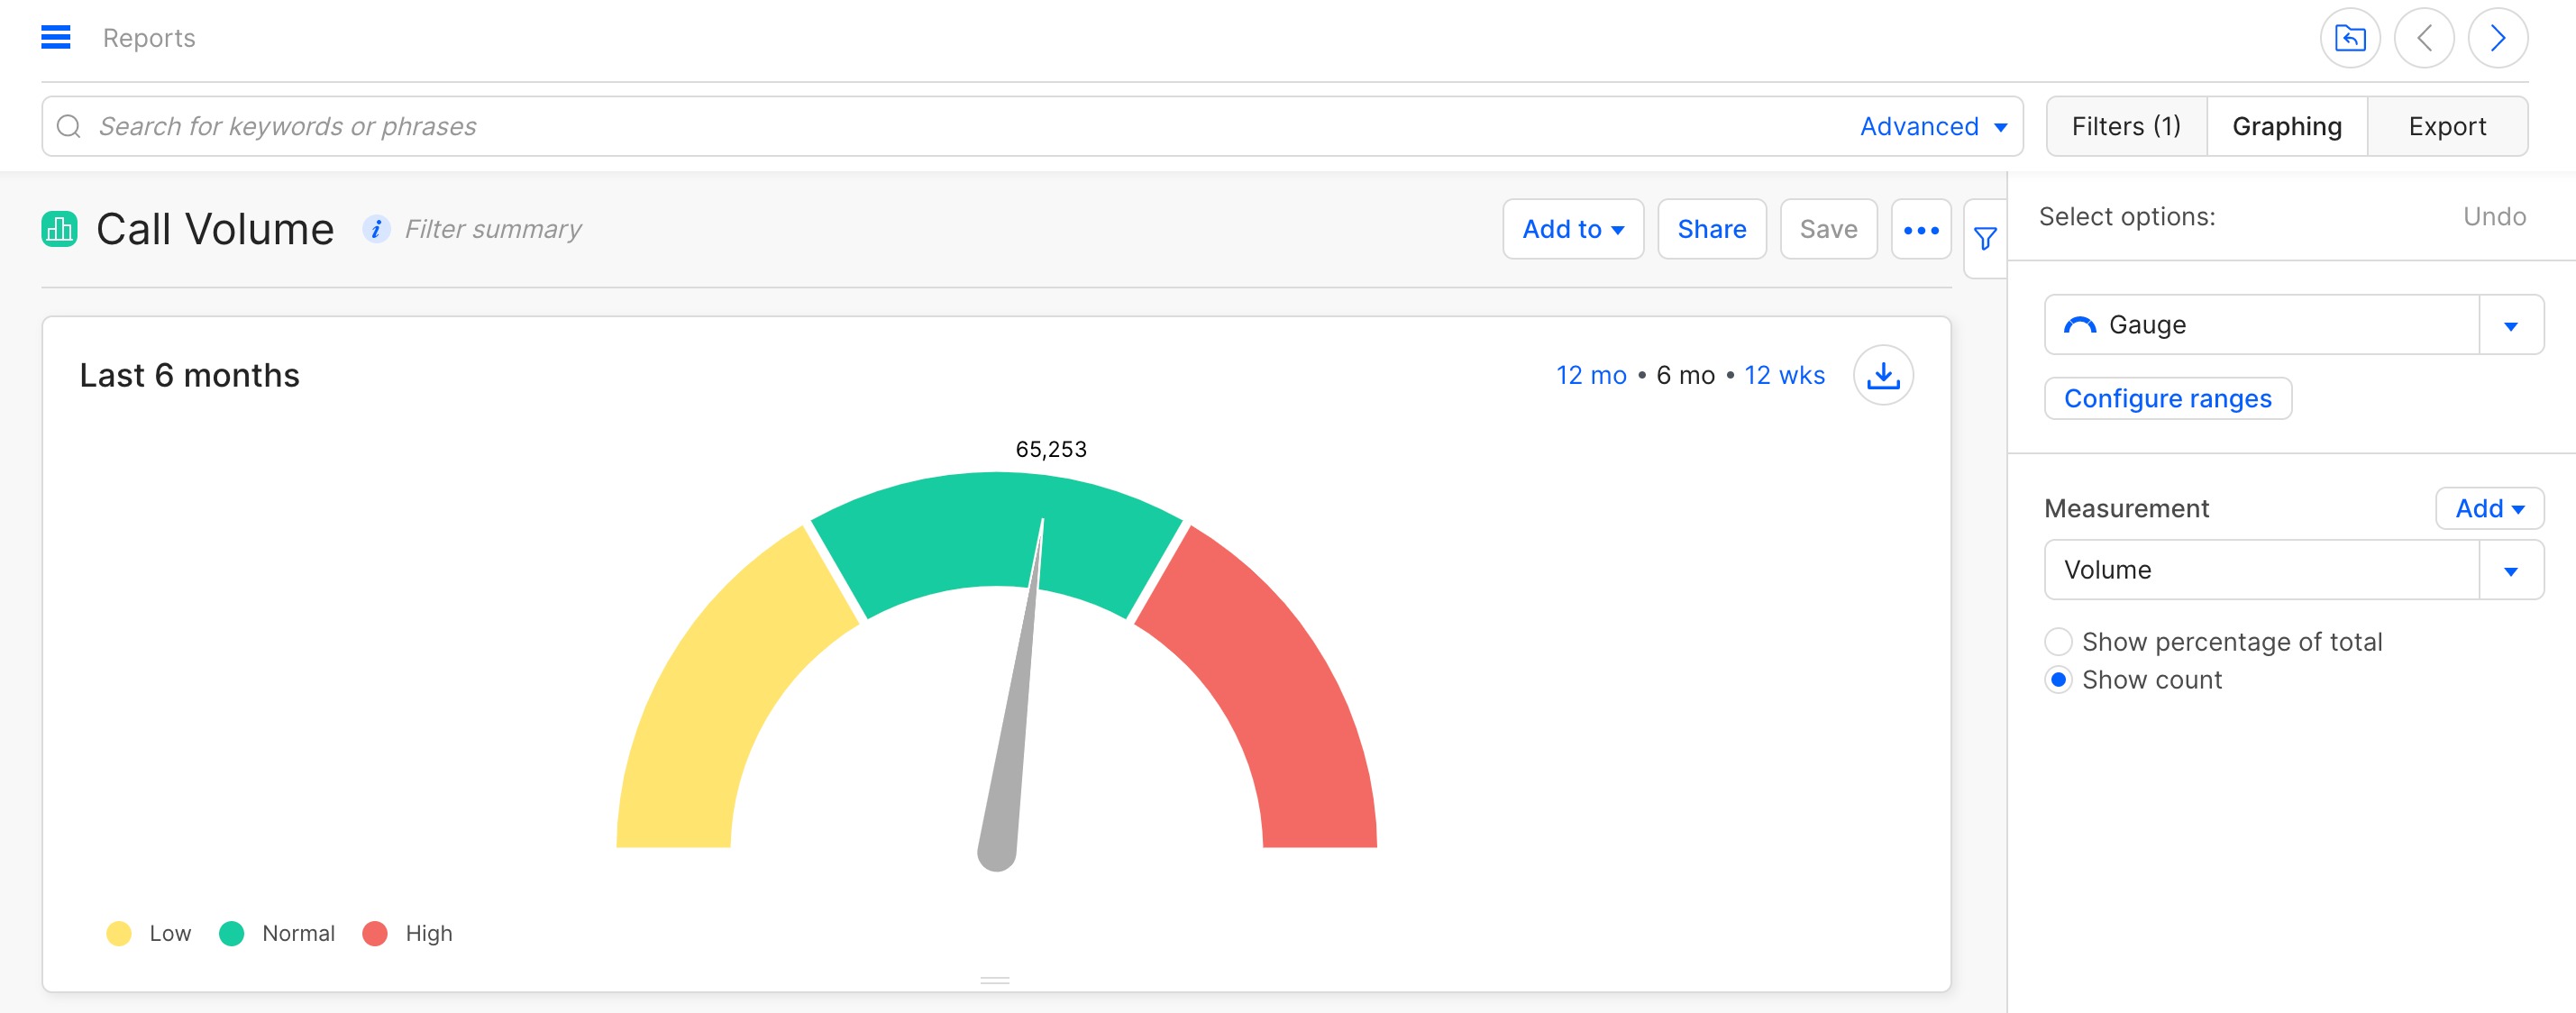This screenshot has height=1013, width=2576.
Task: Select Show percentage of total
Action: (x=2059, y=641)
